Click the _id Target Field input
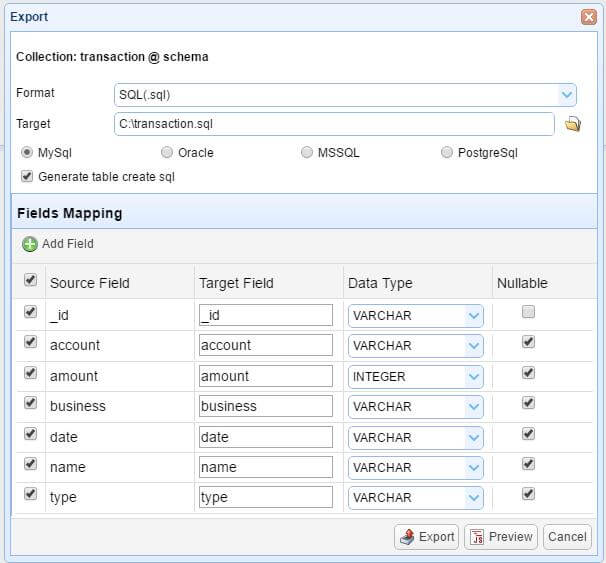606x563 pixels. (266, 315)
